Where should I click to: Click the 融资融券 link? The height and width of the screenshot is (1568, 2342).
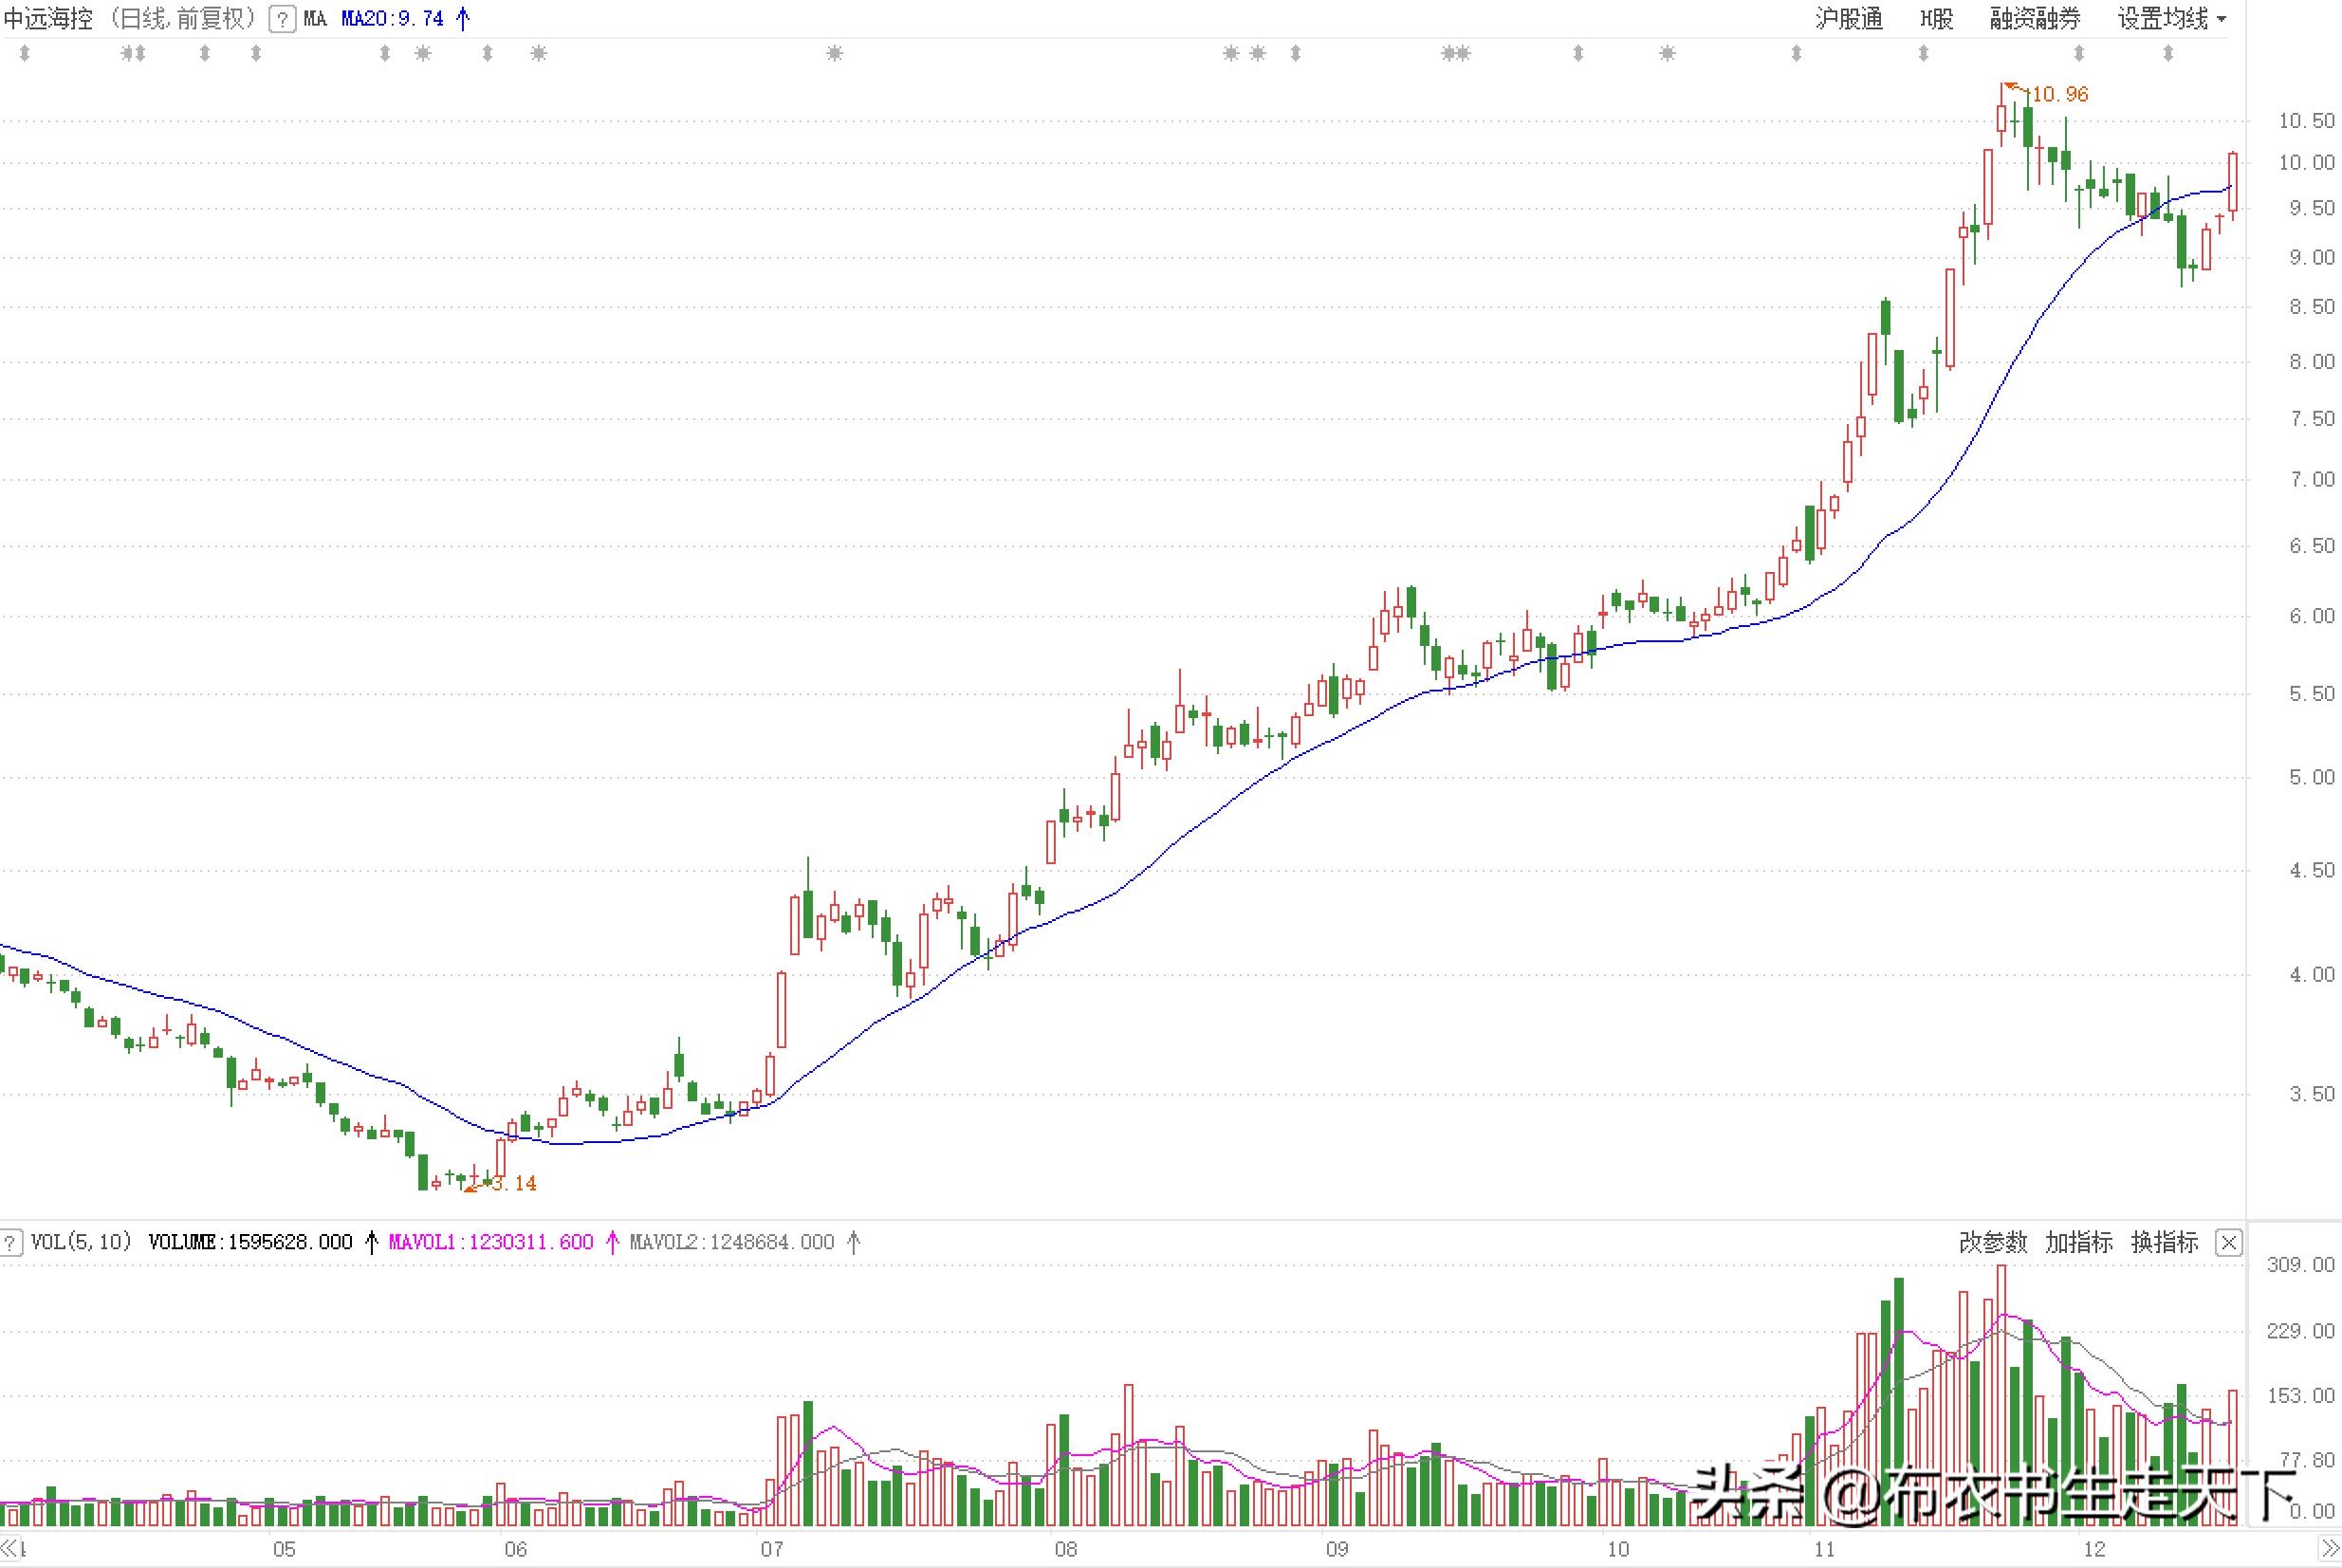2034,19
